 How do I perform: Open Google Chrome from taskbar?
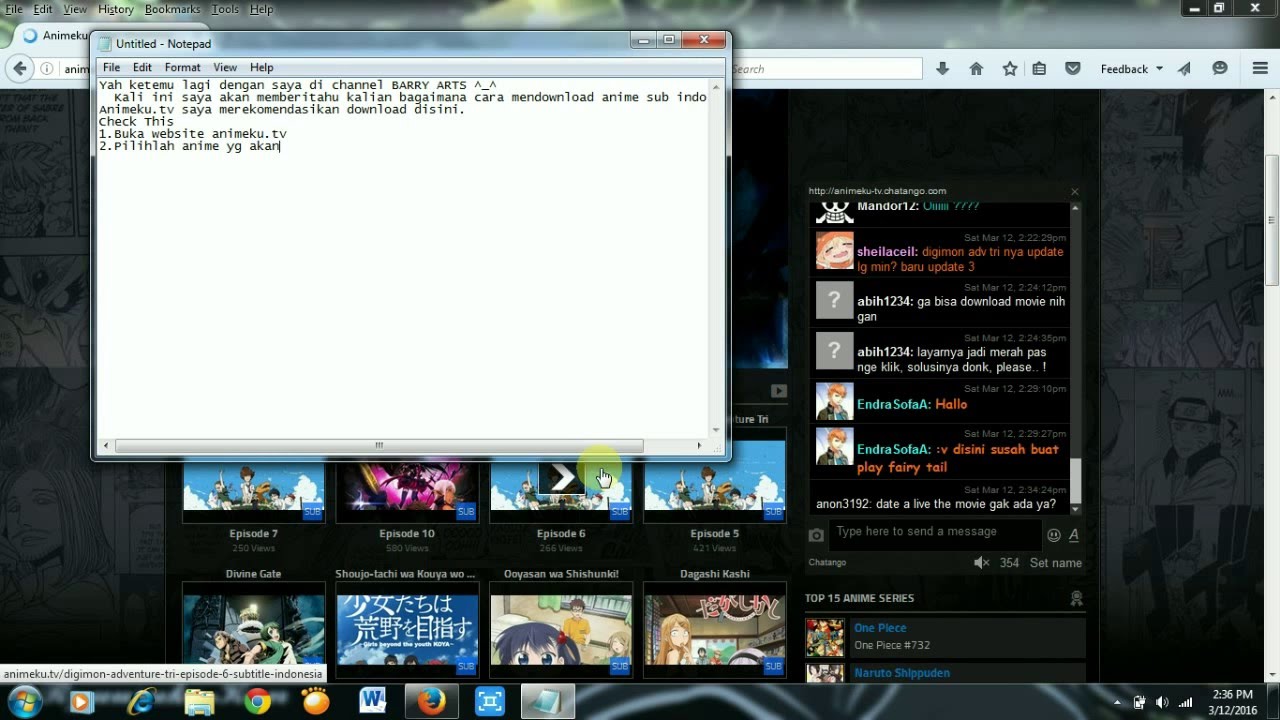(x=258, y=702)
